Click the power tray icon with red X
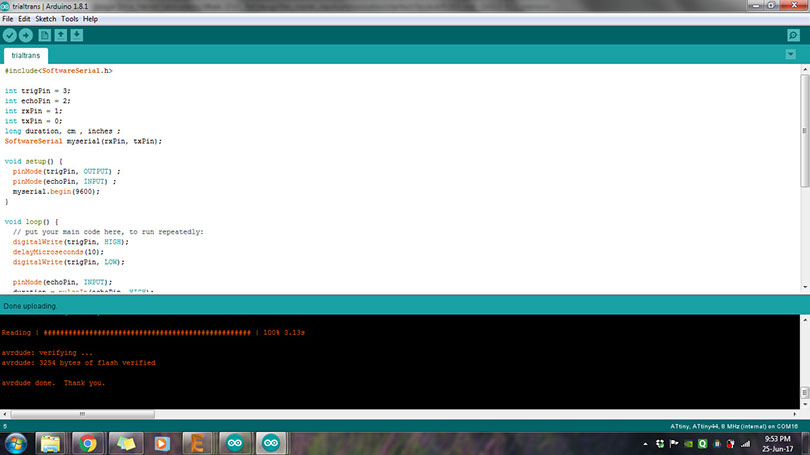Screen dimensions: 810x455 (x=730, y=444)
